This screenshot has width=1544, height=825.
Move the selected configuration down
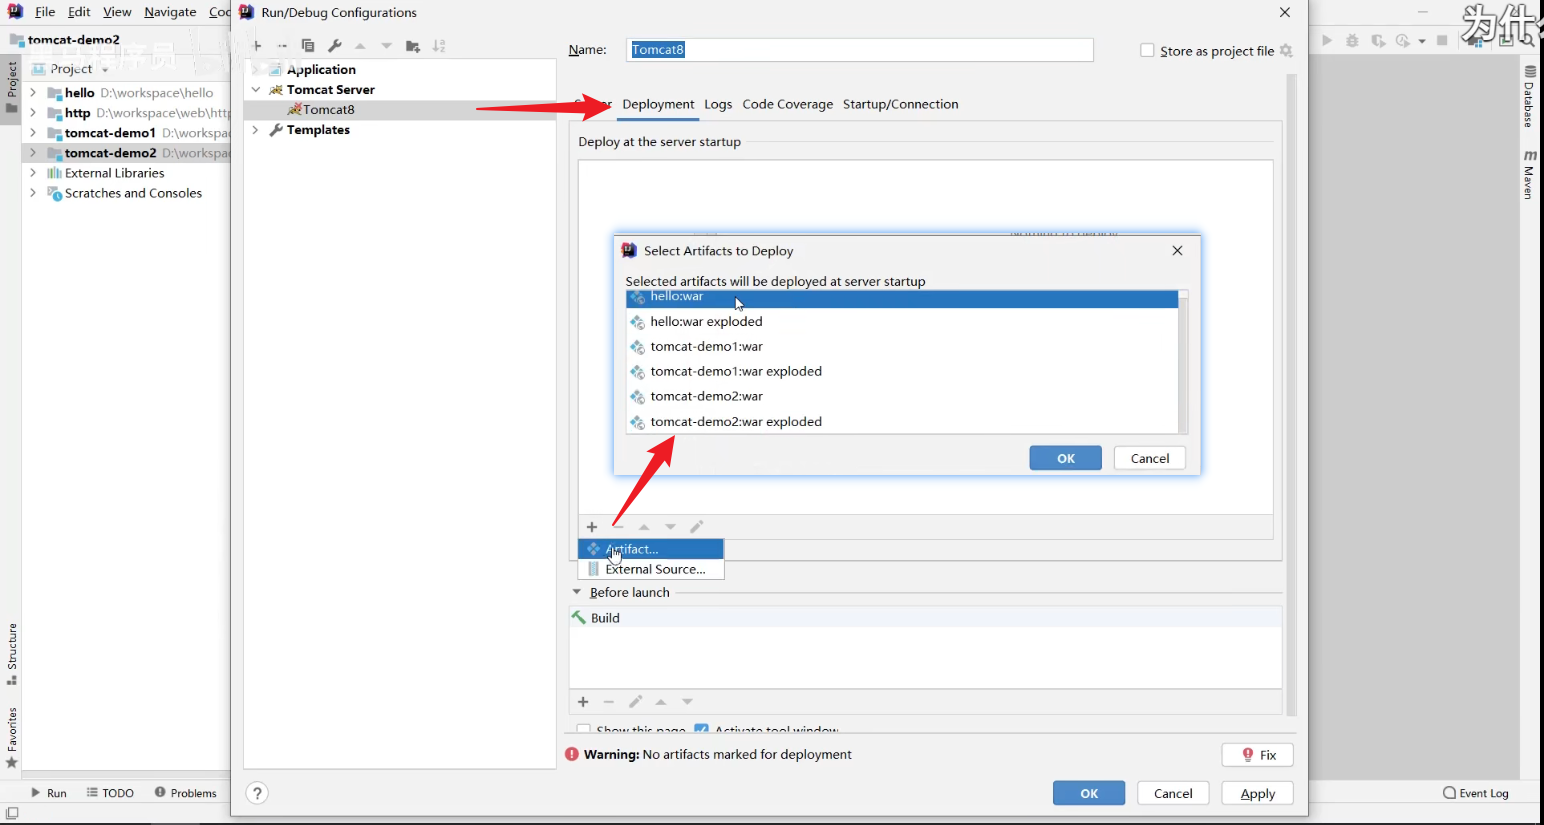point(386,46)
